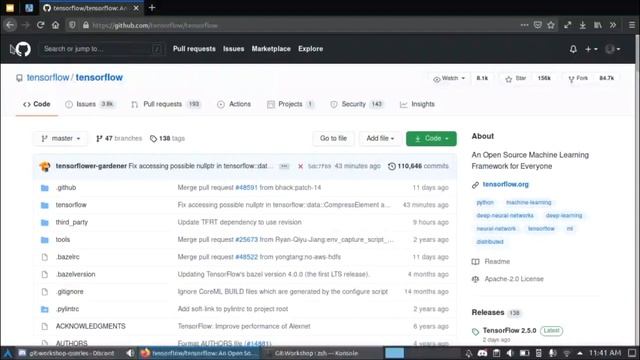Viewport: 640px width, 360px height.
Task: Open the tensorflow folder
Action: tap(71, 205)
